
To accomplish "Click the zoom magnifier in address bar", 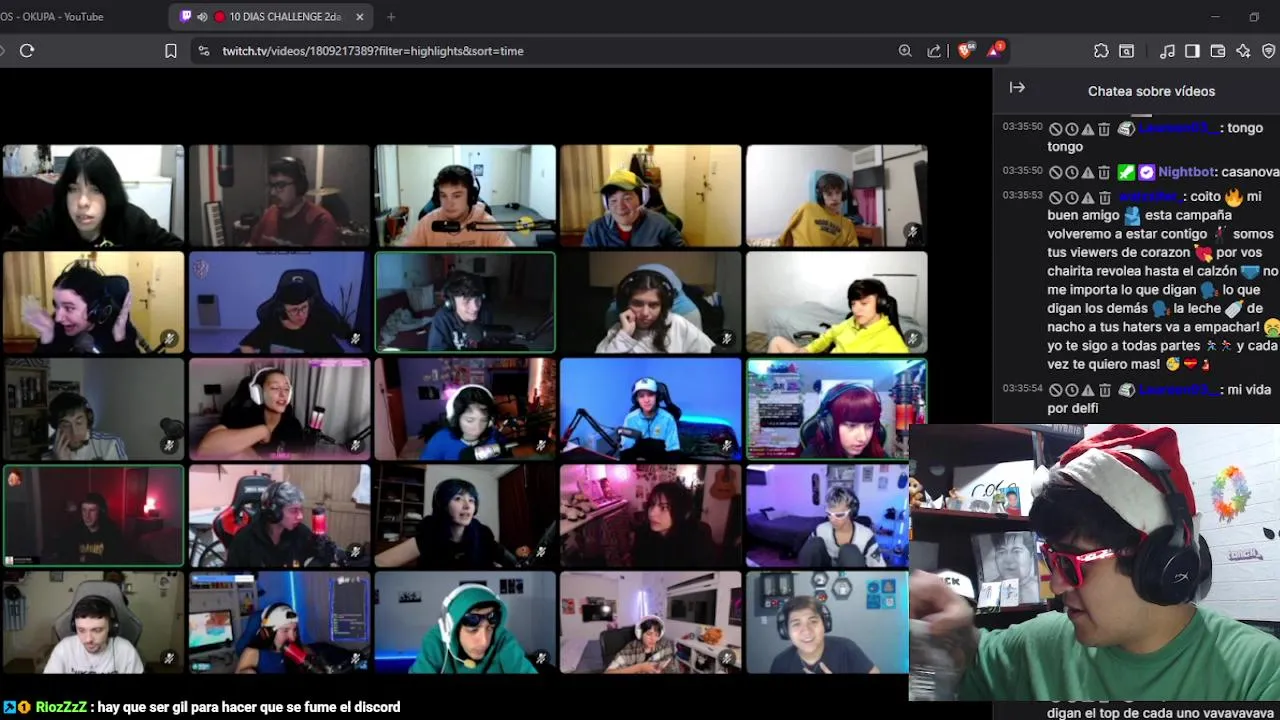I will pyautogui.click(x=905, y=51).
